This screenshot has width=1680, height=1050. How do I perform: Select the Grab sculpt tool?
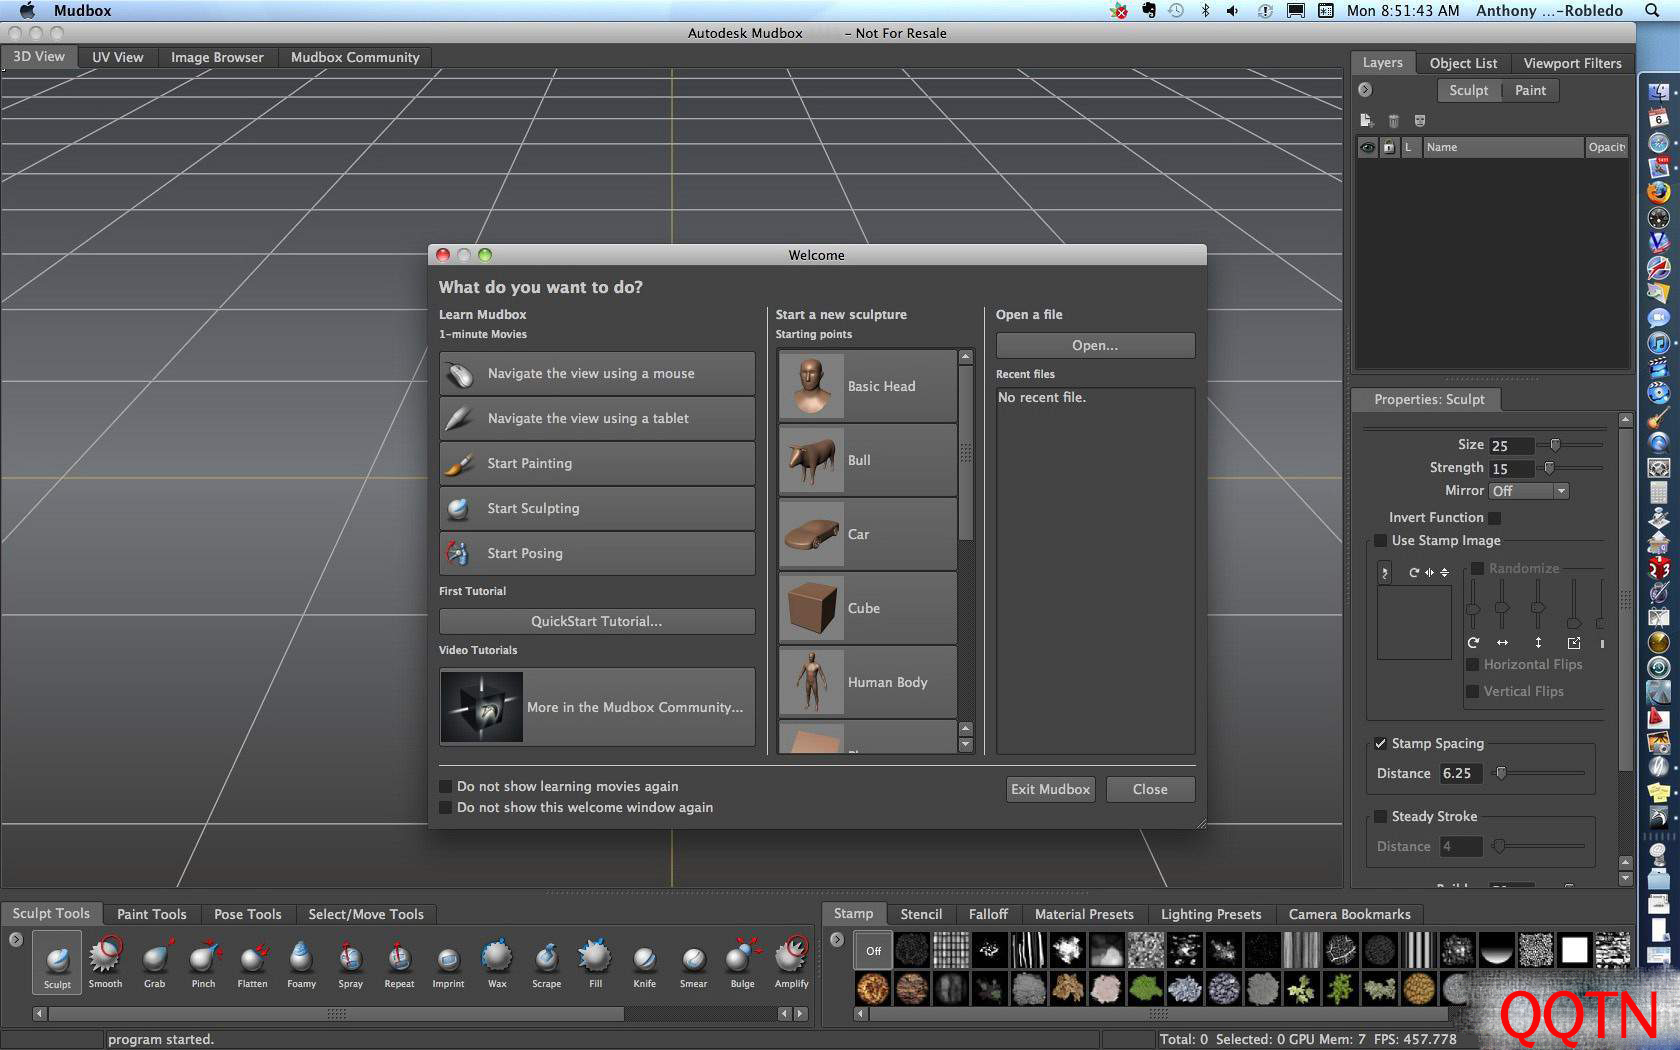tap(154, 962)
